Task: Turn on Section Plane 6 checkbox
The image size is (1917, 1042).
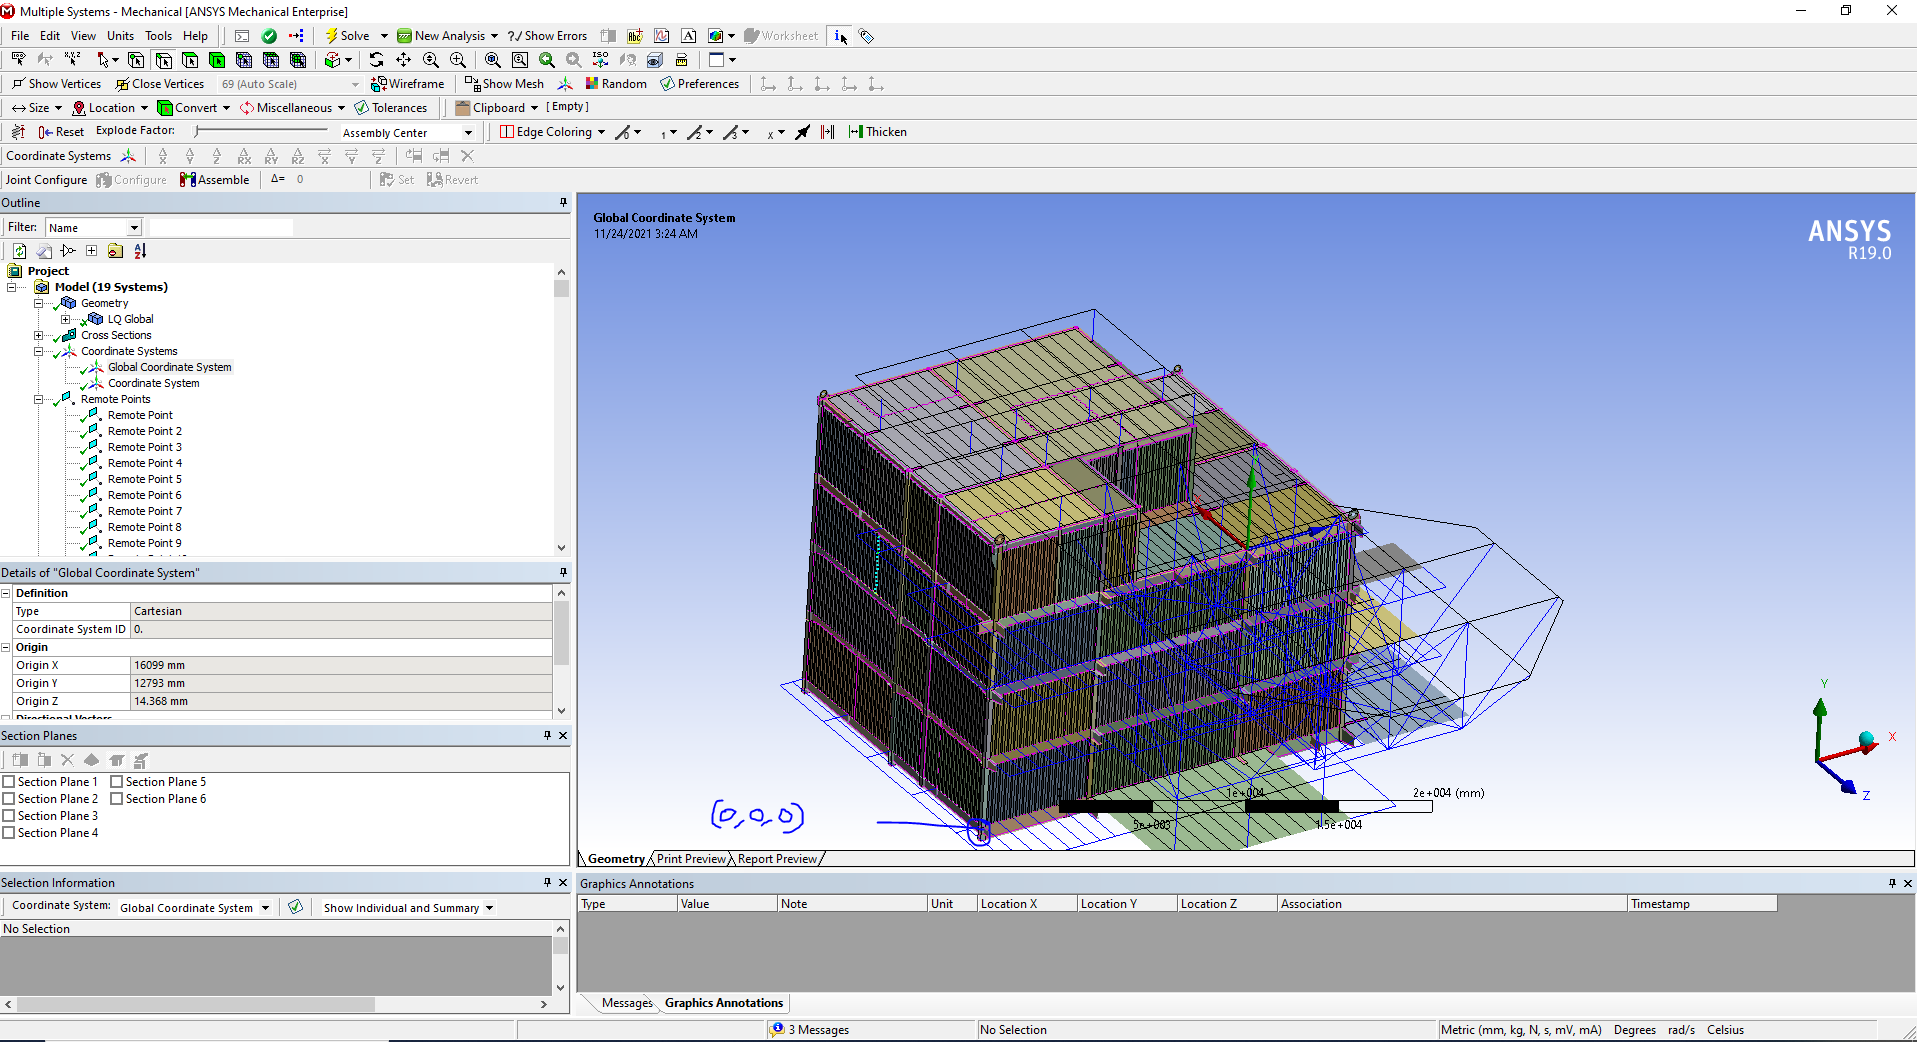Action: [117, 799]
